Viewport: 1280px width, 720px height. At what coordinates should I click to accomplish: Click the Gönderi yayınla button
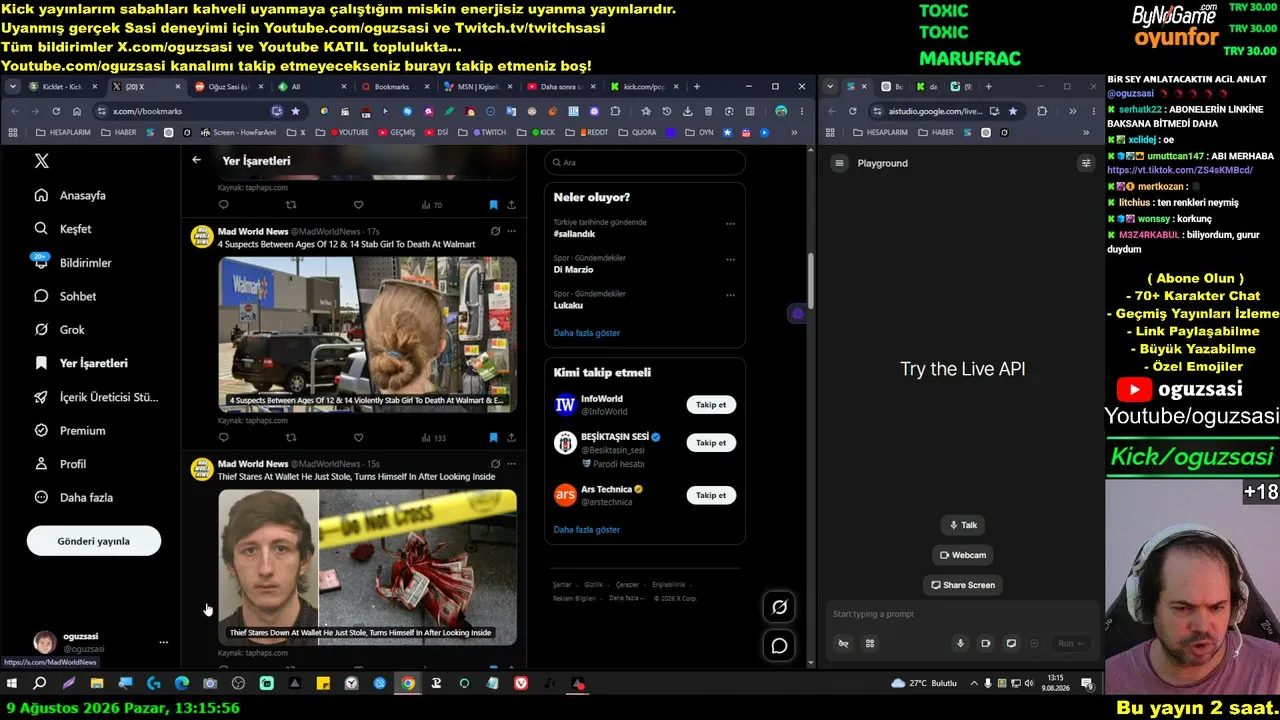[x=94, y=541]
